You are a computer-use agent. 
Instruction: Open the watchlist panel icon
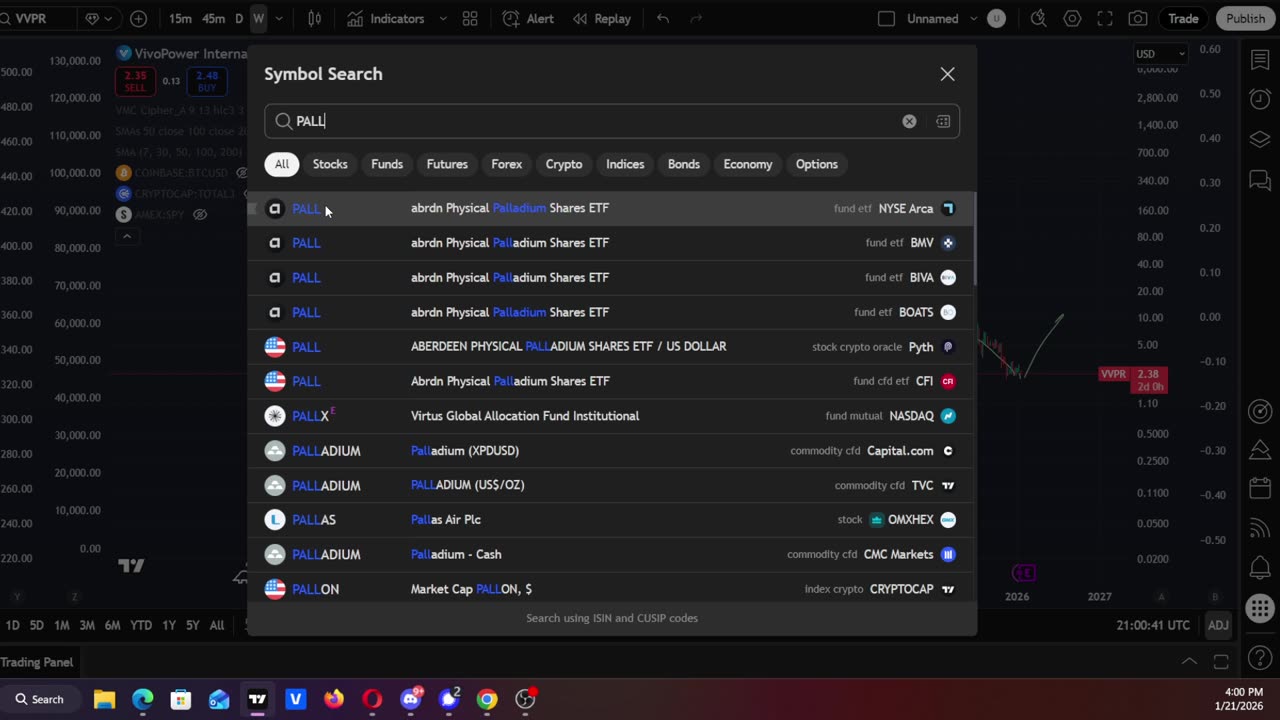1260,60
